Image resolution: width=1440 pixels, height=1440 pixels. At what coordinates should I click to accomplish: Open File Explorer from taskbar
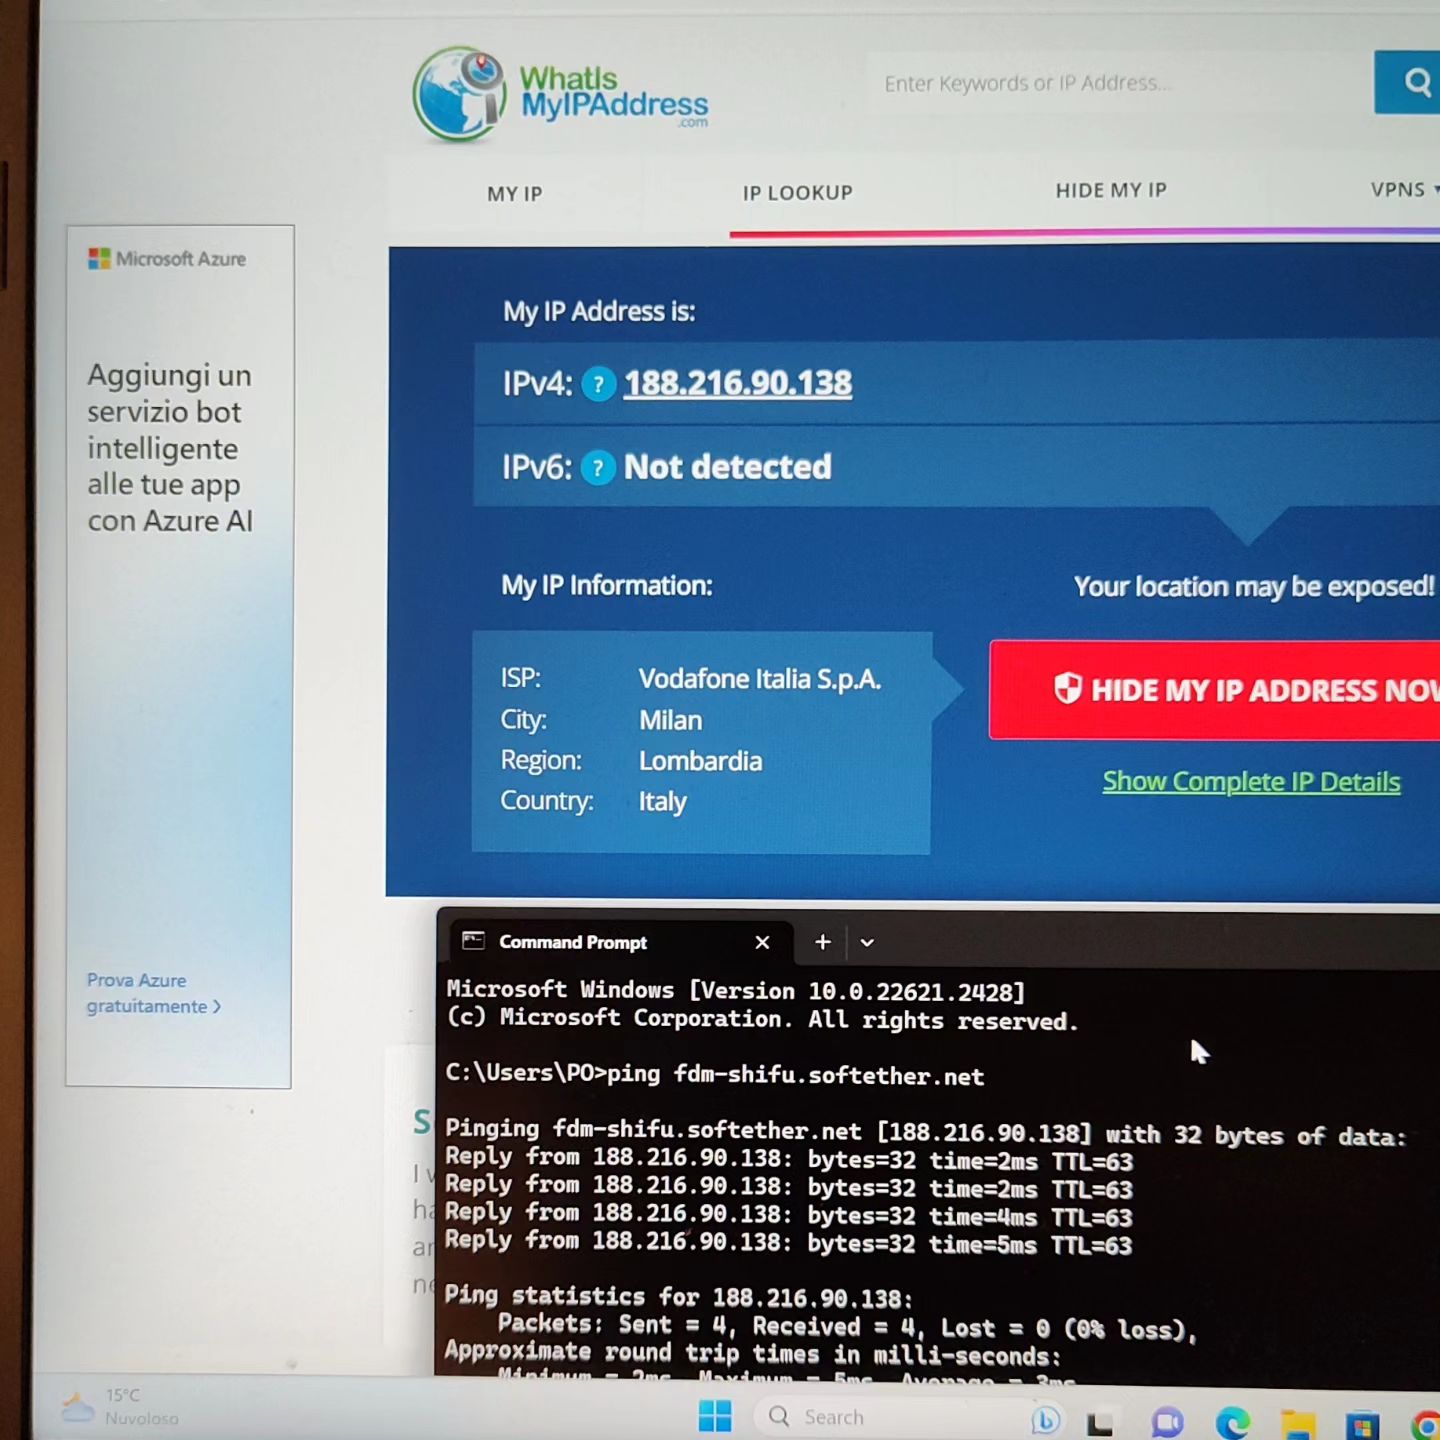[1298, 1424]
